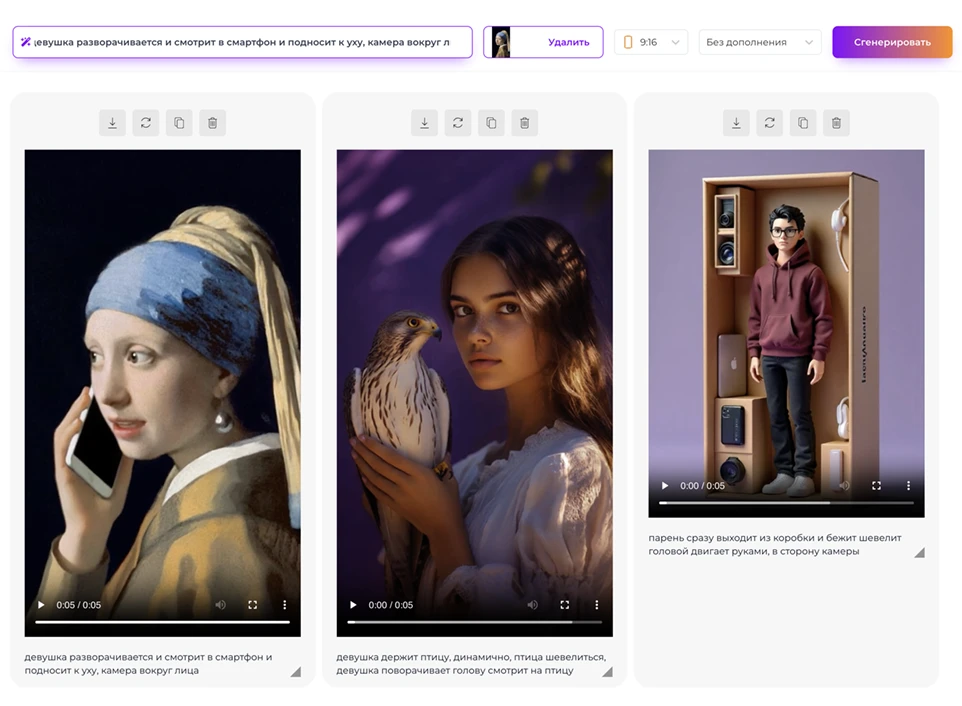Copy the girl with hawk card prompt
Image resolution: width=962 pixels, height=706 pixels.
(x=491, y=123)
